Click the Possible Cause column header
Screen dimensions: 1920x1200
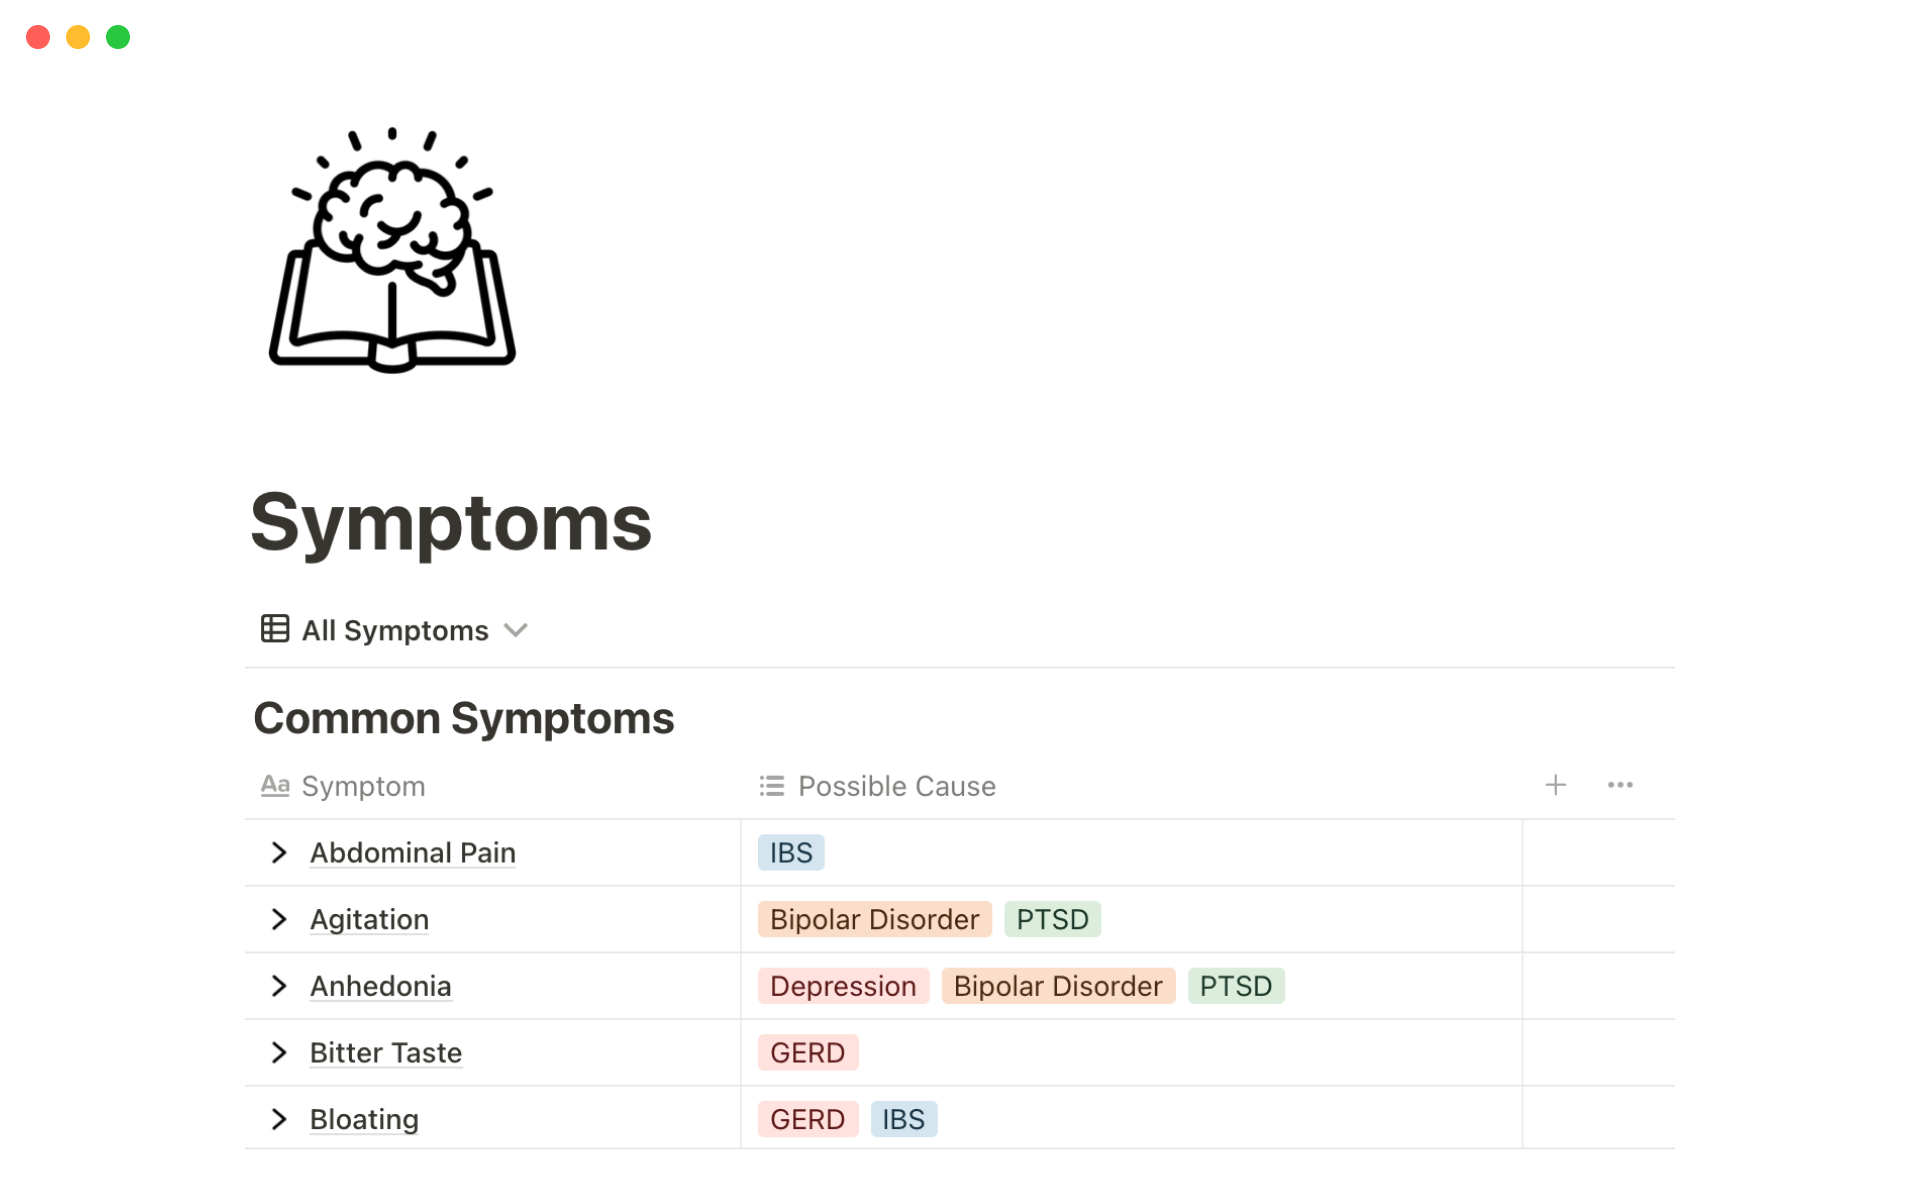point(896,786)
